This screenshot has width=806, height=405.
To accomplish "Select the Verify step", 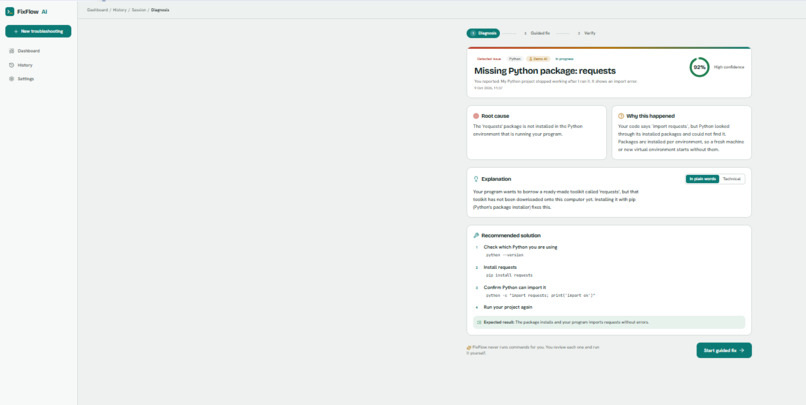I will pyautogui.click(x=587, y=33).
